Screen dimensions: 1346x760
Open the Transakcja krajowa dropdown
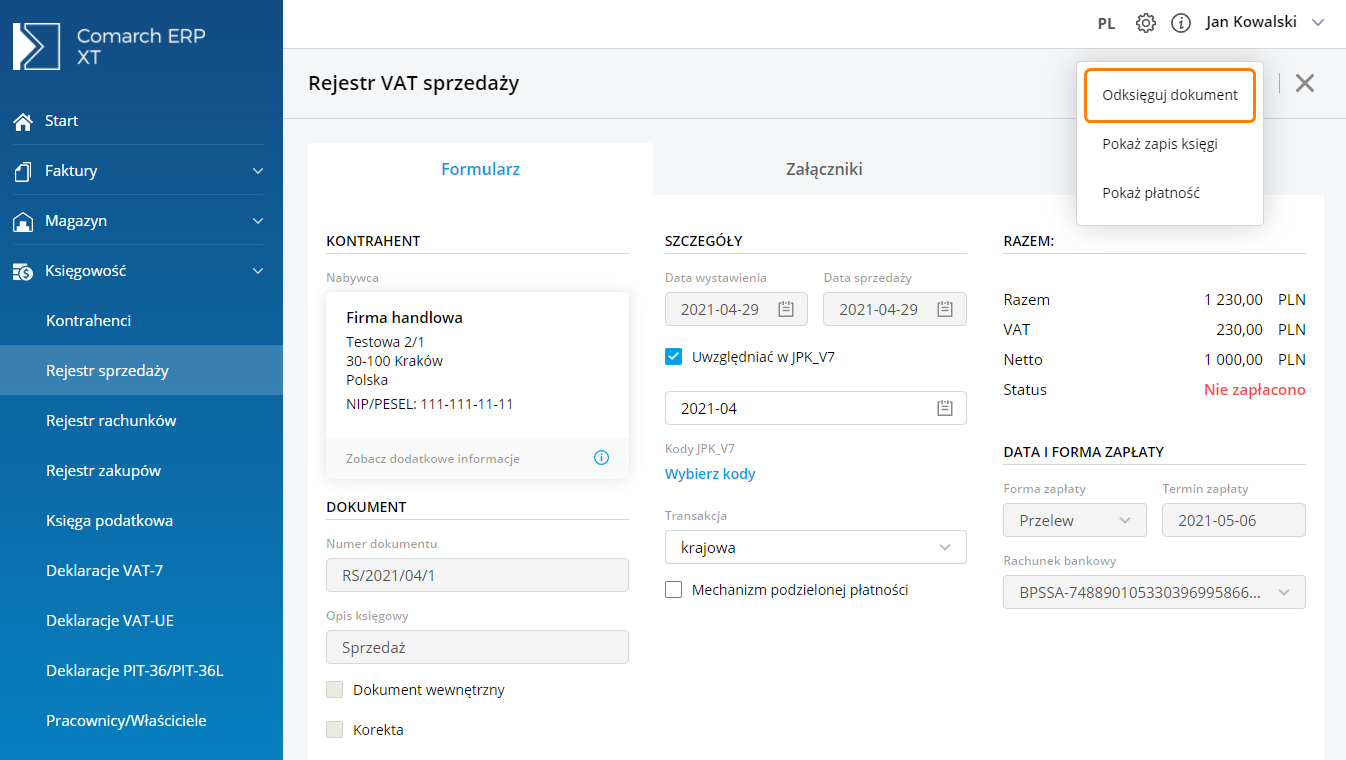click(815, 547)
